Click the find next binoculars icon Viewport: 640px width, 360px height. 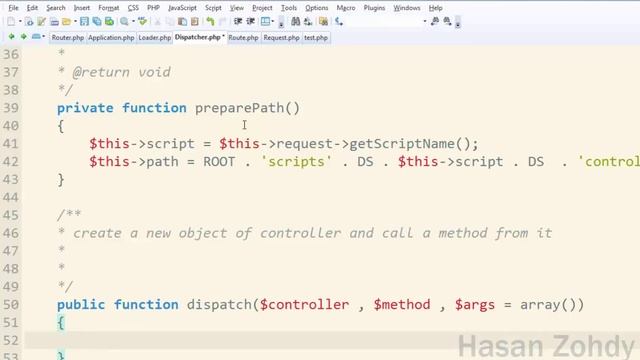pyautogui.click(x=447, y=22)
